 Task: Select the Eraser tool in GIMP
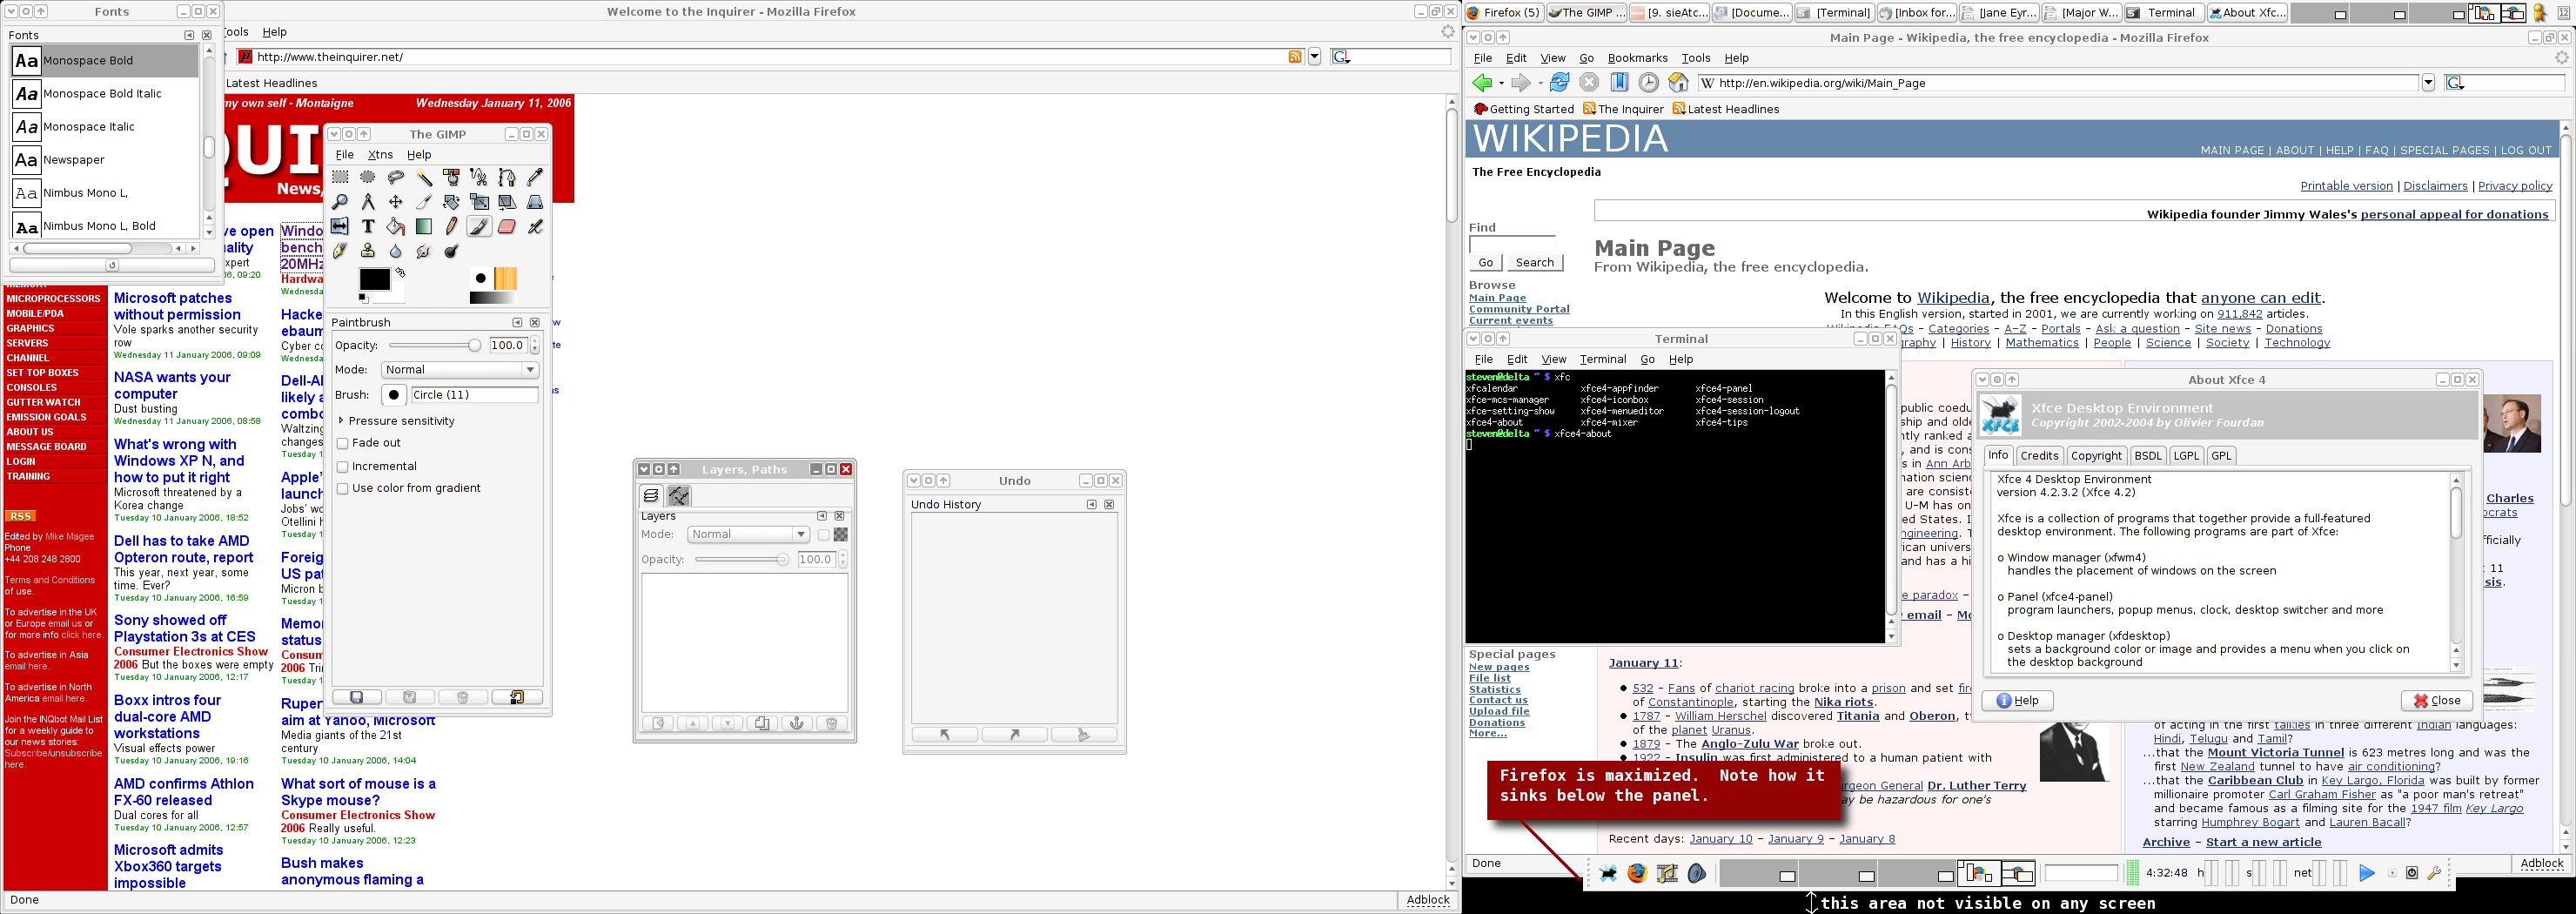[x=507, y=227]
